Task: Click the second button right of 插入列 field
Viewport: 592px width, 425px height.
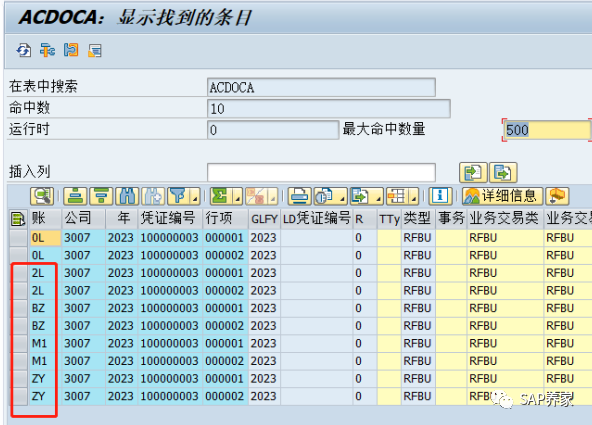Action: click(503, 172)
